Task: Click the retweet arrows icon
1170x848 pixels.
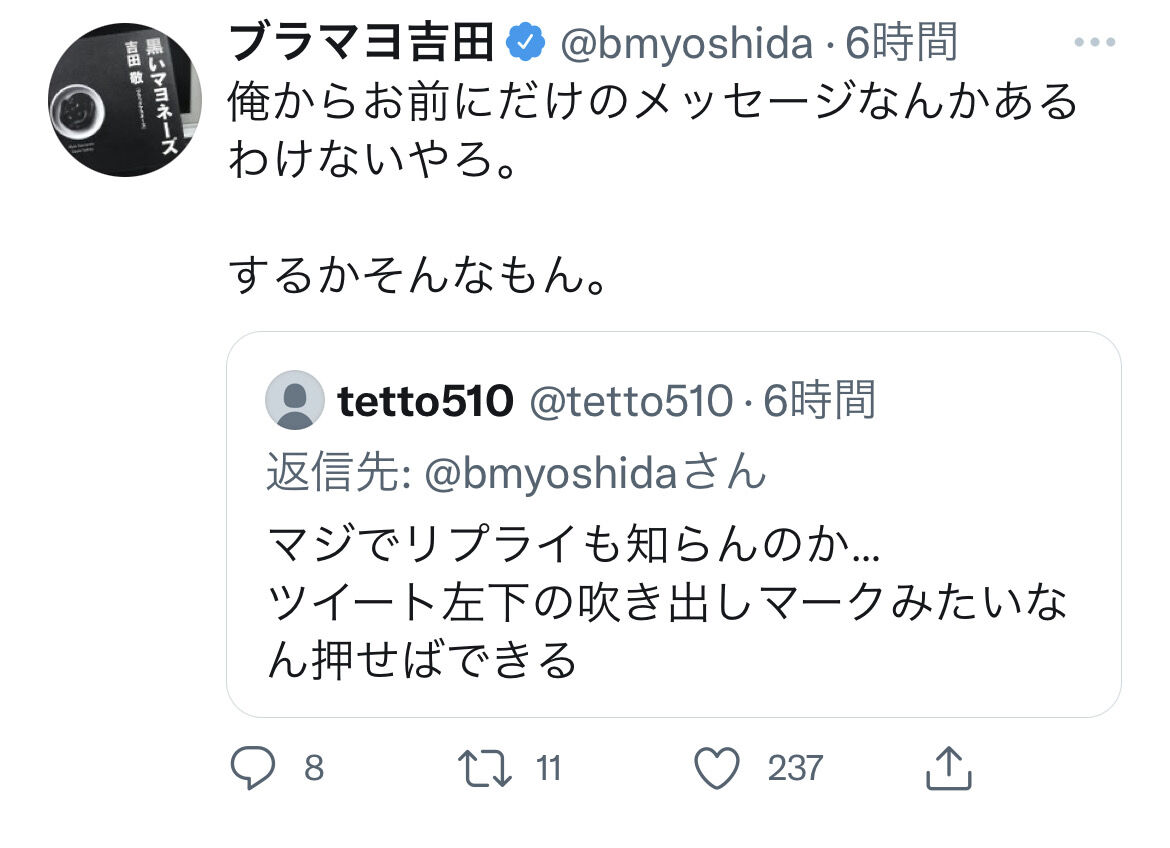Action: (x=485, y=769)
